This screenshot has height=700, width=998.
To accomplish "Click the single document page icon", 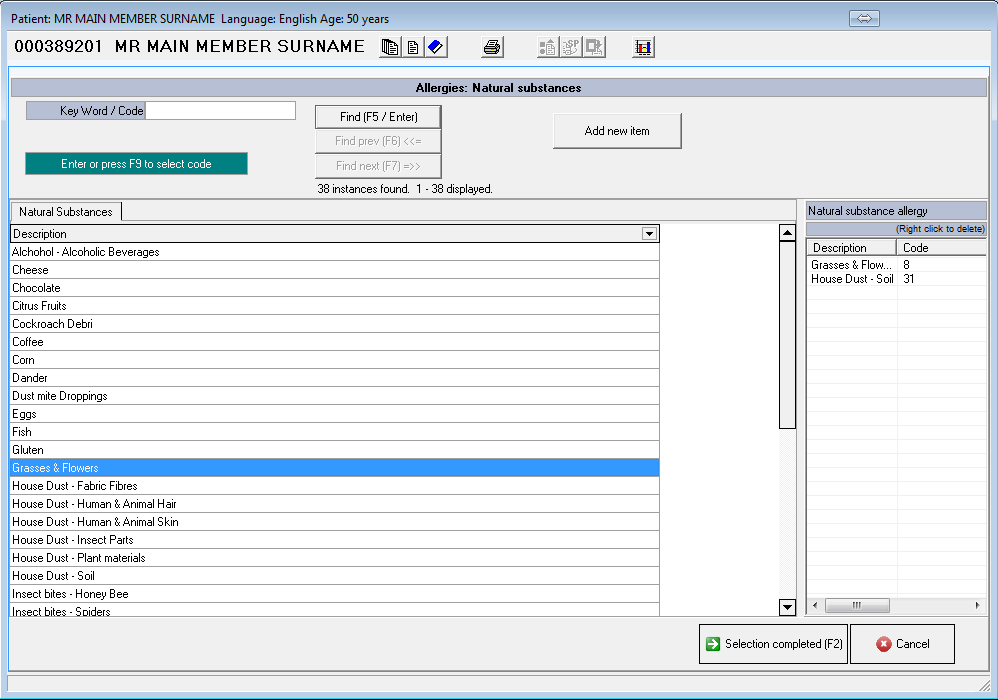I will (x=412, y=47).
